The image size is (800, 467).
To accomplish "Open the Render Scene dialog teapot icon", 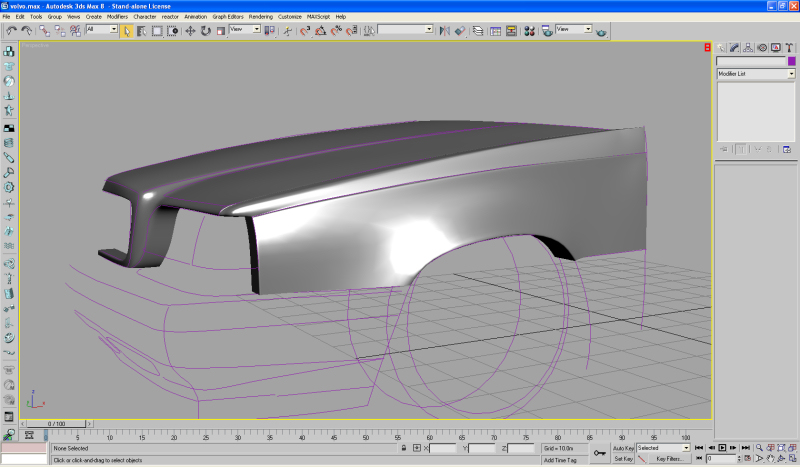I will click(x=547, y=31).
